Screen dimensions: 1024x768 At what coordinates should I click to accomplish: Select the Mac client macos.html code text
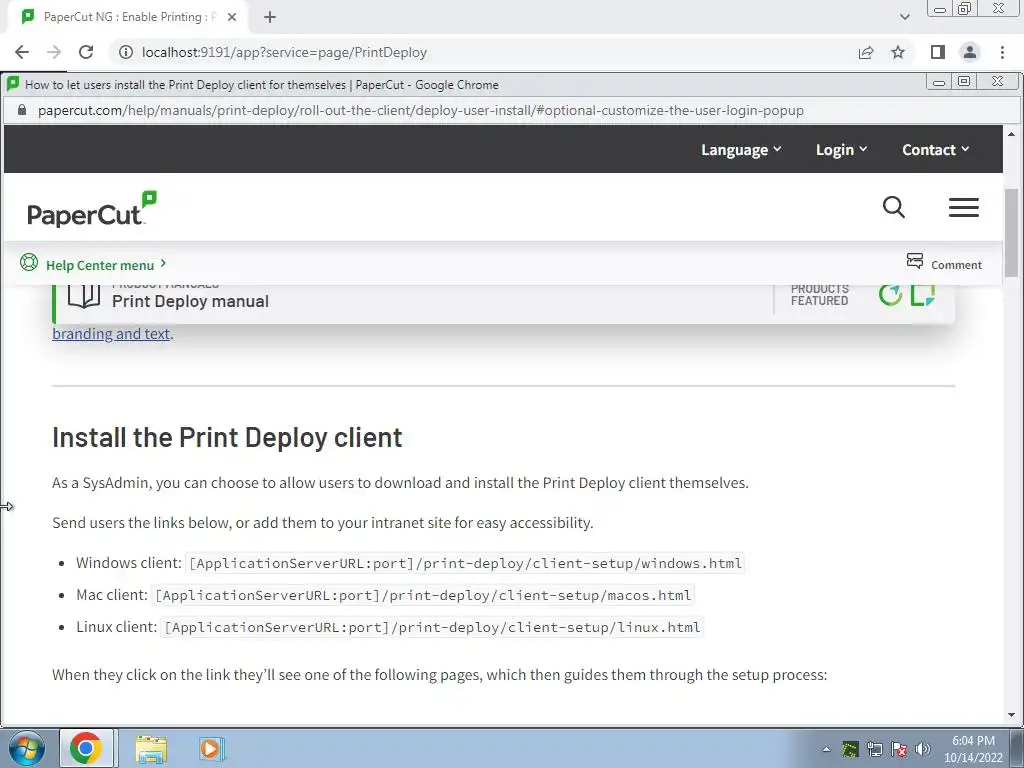(x=423, y=595)
